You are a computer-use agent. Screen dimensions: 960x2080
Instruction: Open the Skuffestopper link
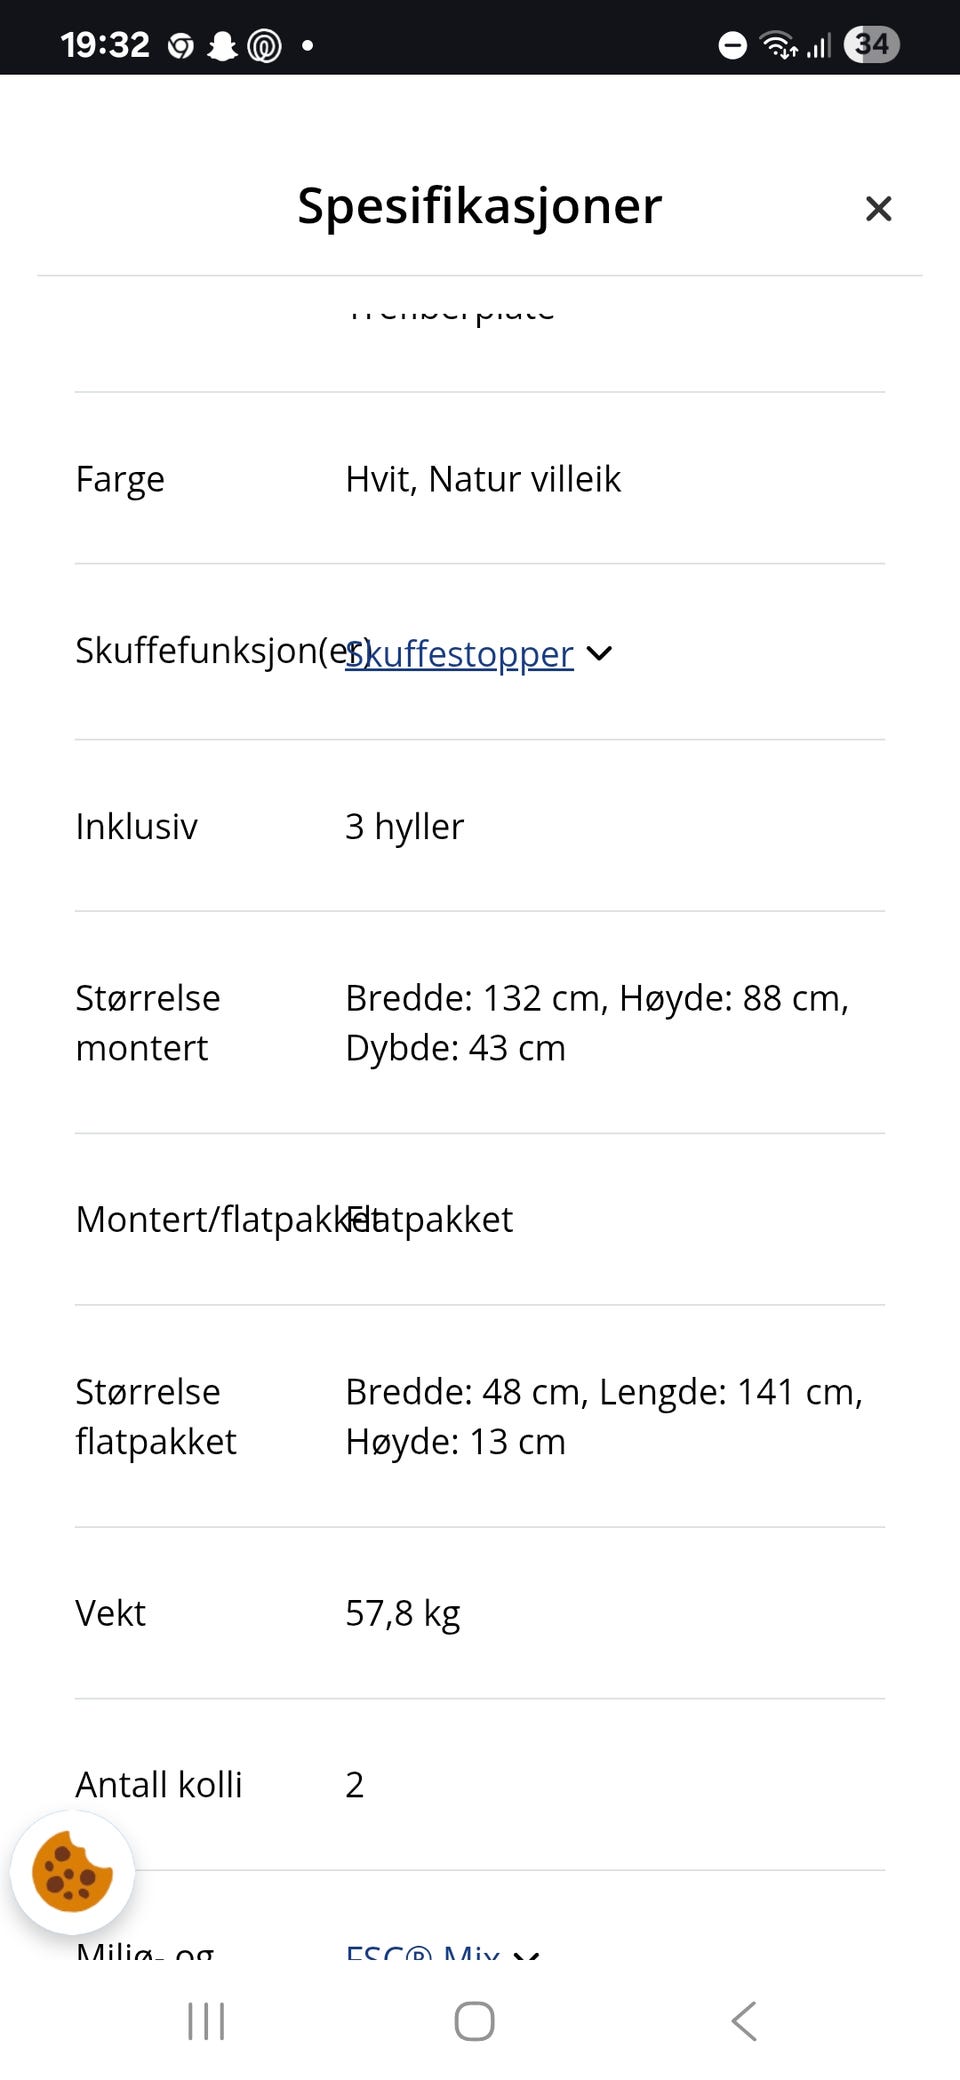click(459, 653)
